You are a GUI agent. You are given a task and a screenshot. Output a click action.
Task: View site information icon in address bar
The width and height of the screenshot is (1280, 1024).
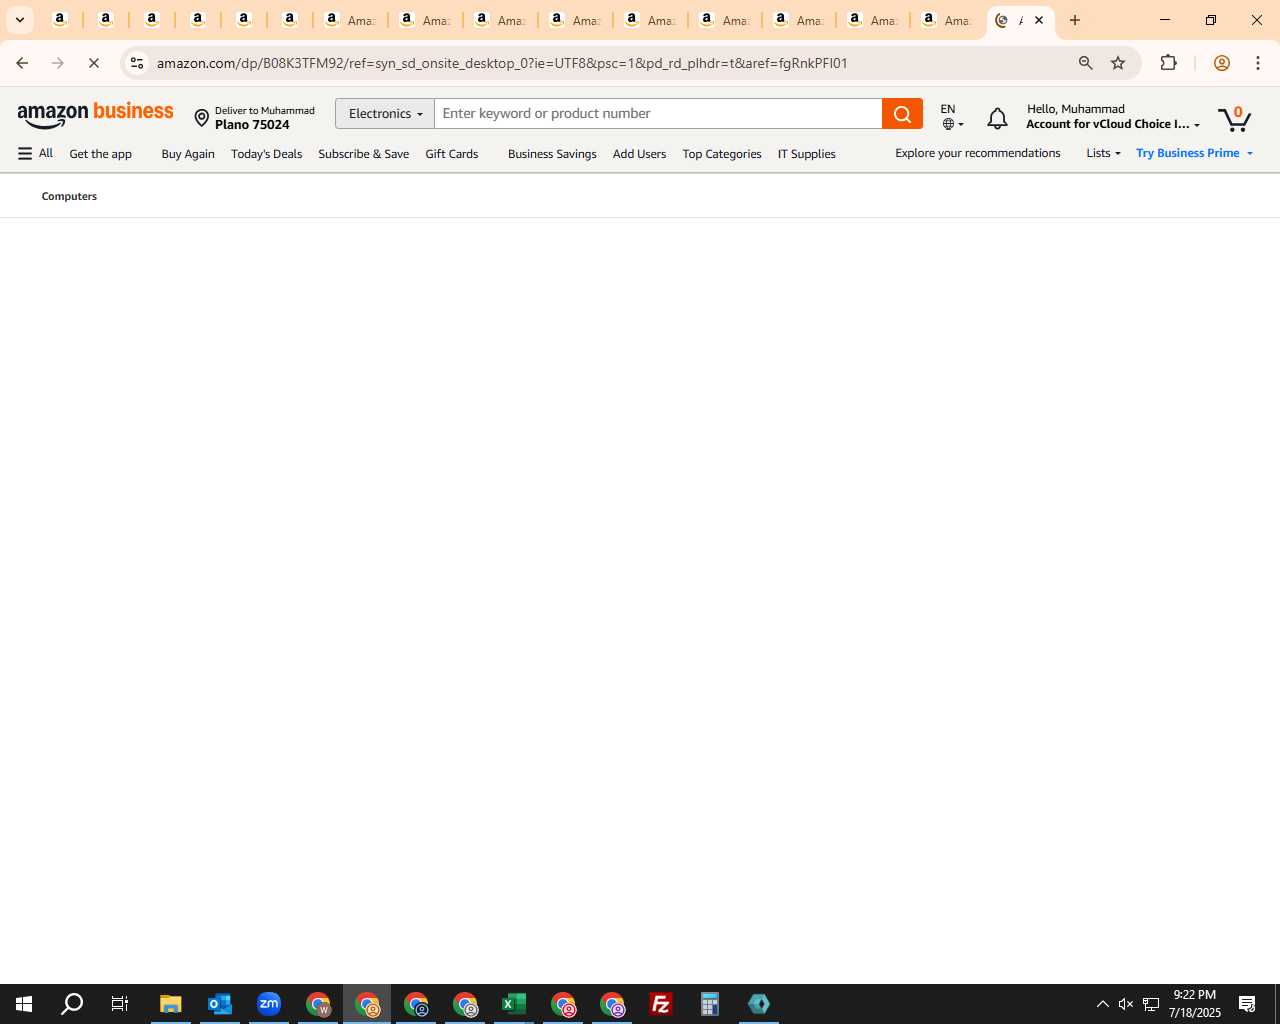click(137, 63)
